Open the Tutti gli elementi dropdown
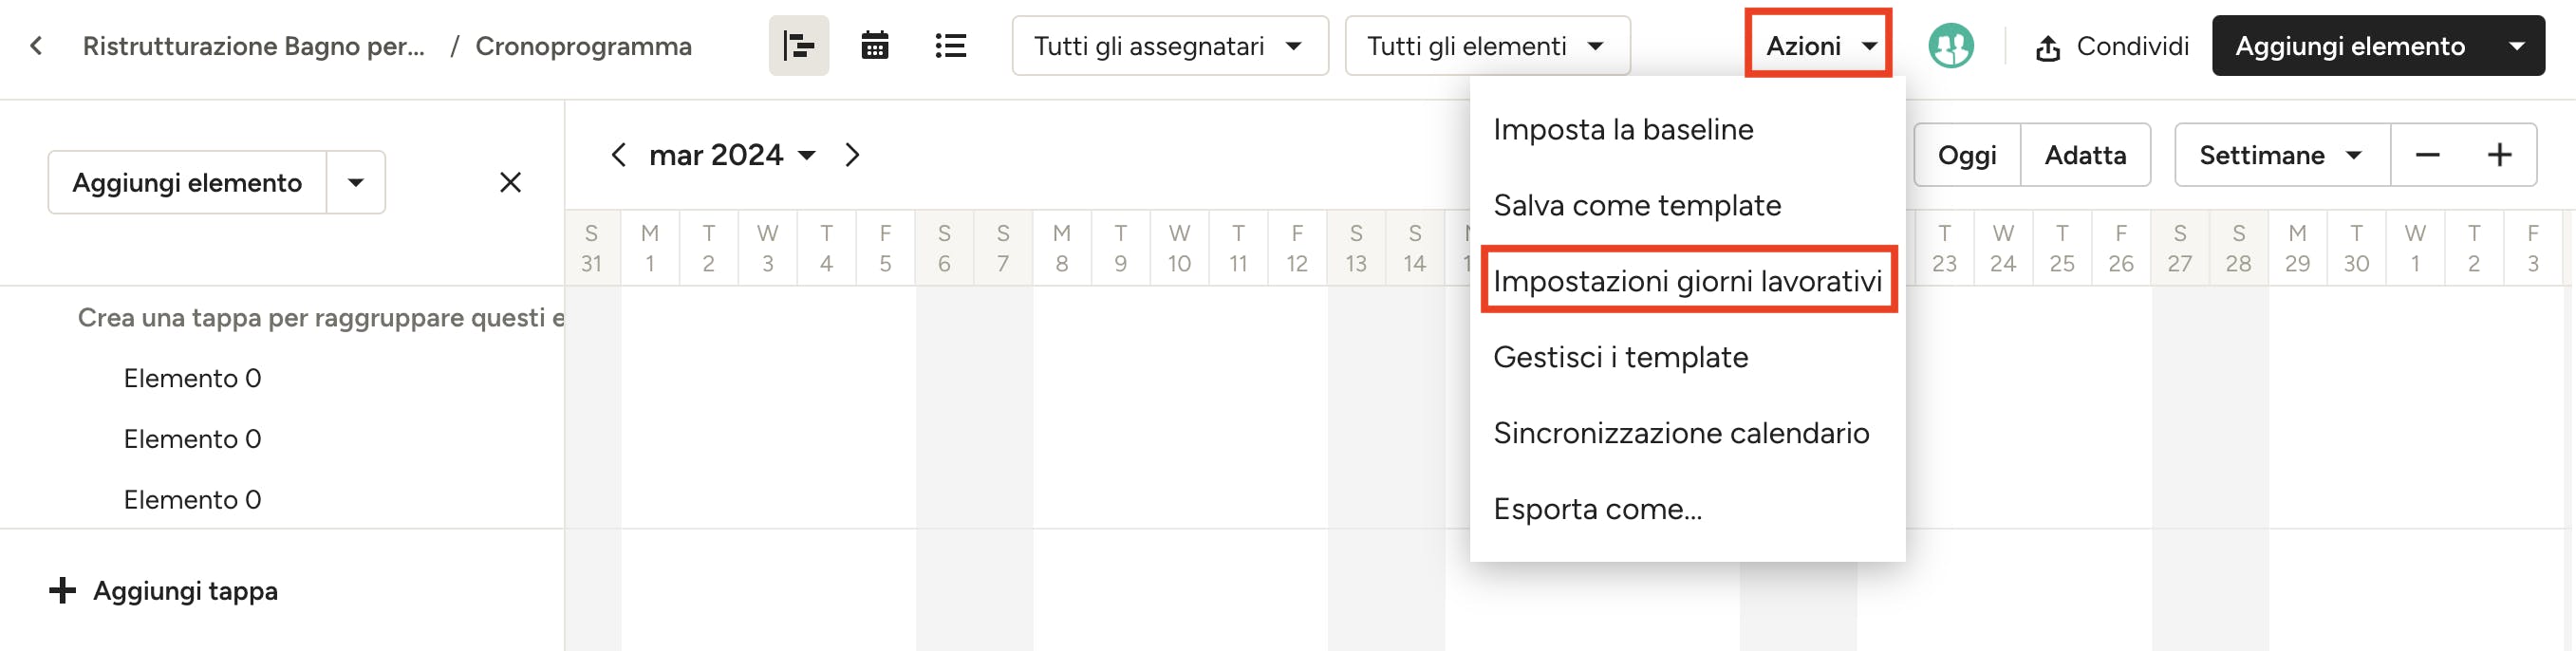 pyautogui.click(x=1487, y=46)
